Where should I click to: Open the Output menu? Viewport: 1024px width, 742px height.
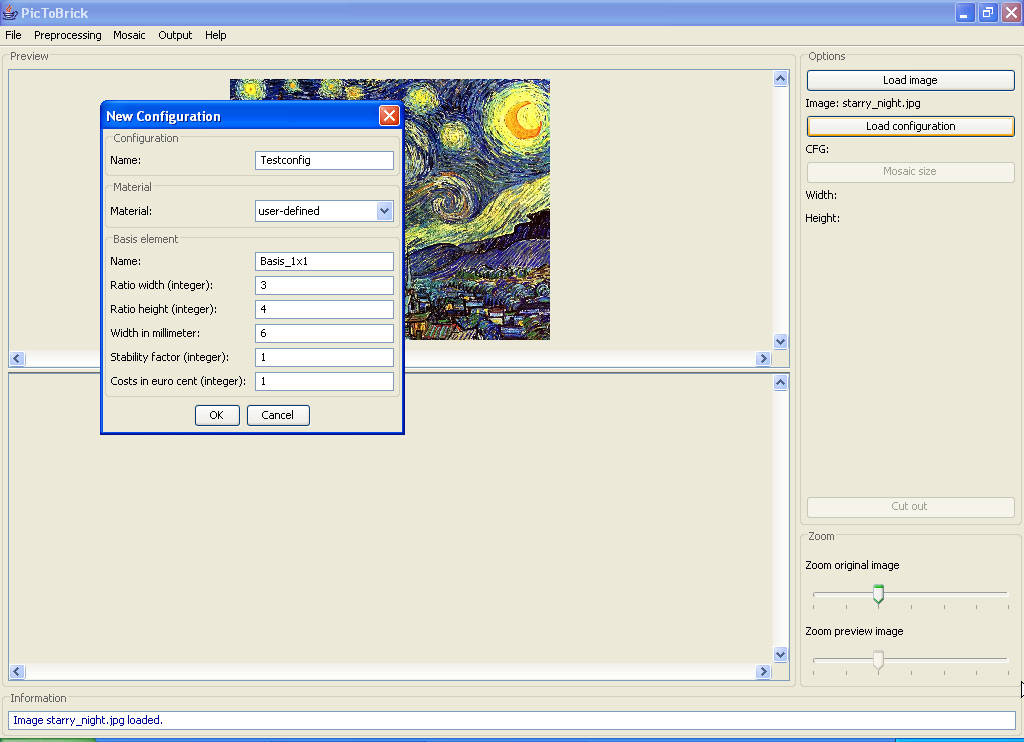pos(175,35)
